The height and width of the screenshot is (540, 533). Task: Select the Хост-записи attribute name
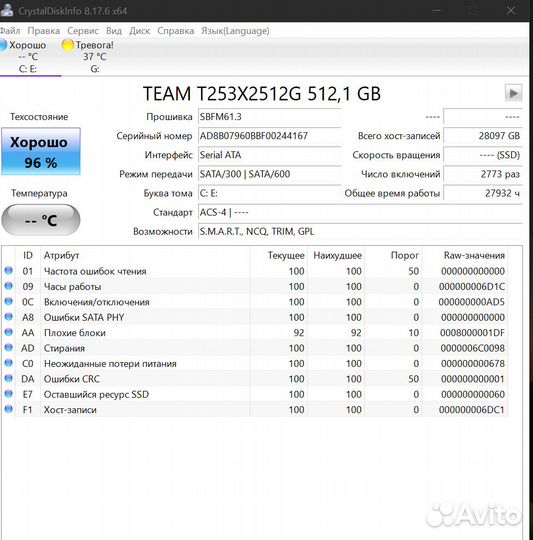(x=70, y=410)
